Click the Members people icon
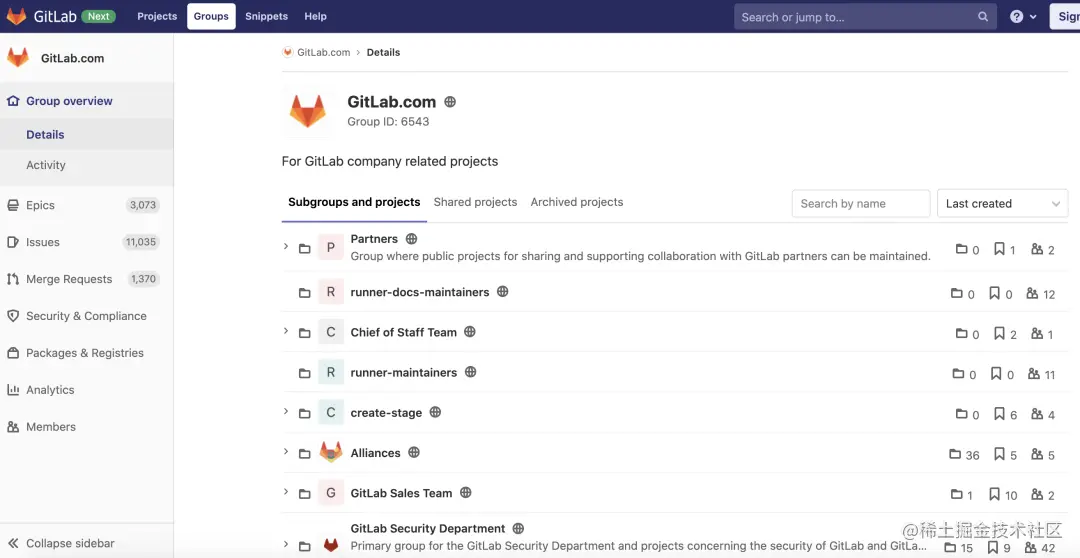 12,427
